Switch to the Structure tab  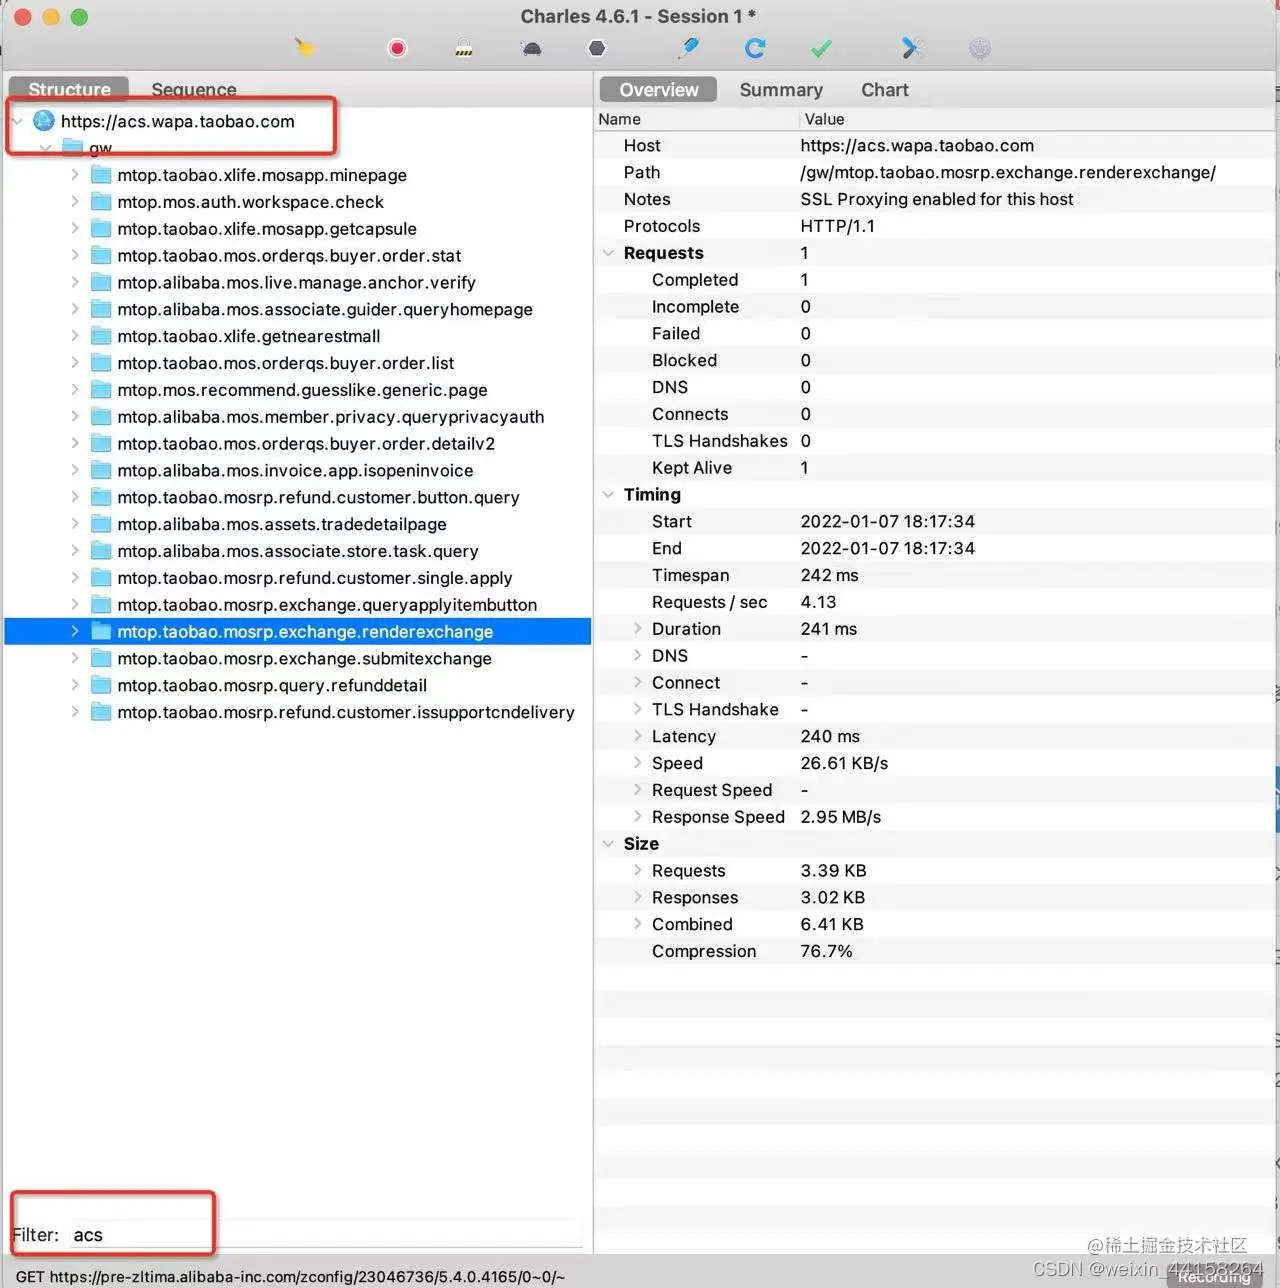(x=69, y=89)
